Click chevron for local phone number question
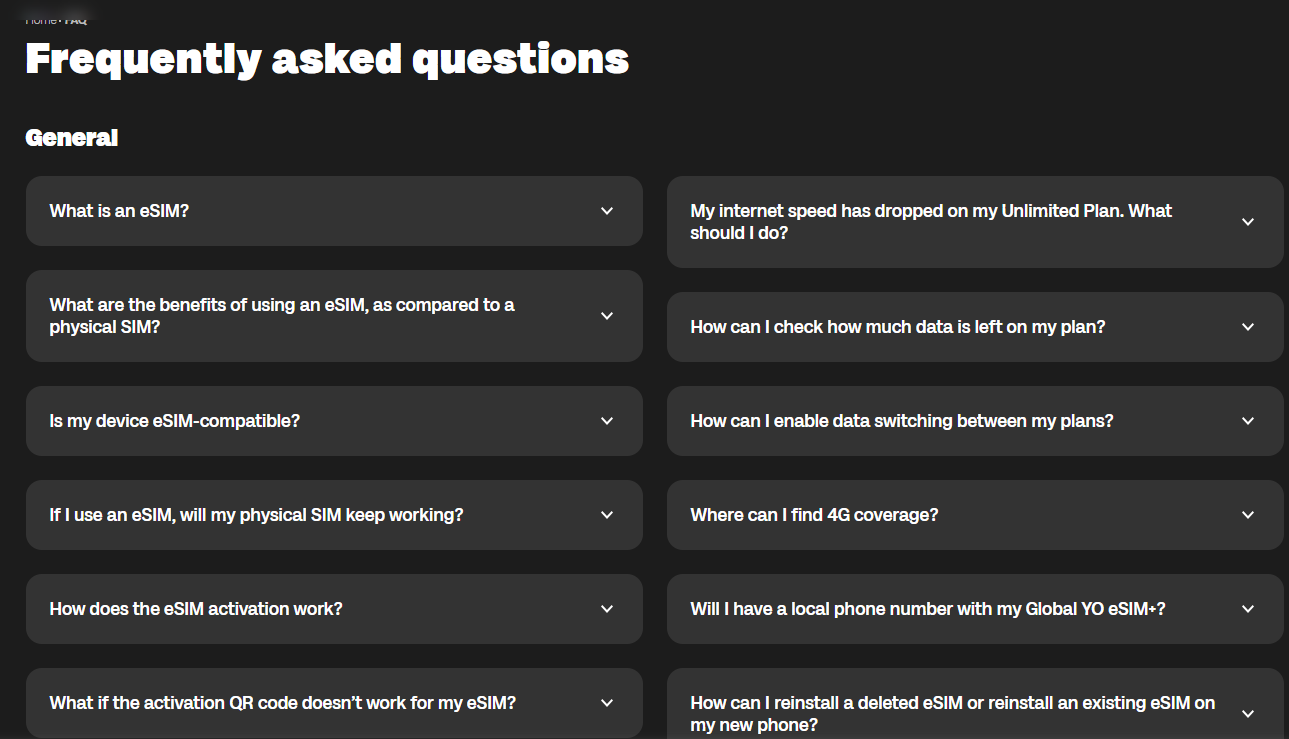 (1247, 609)
